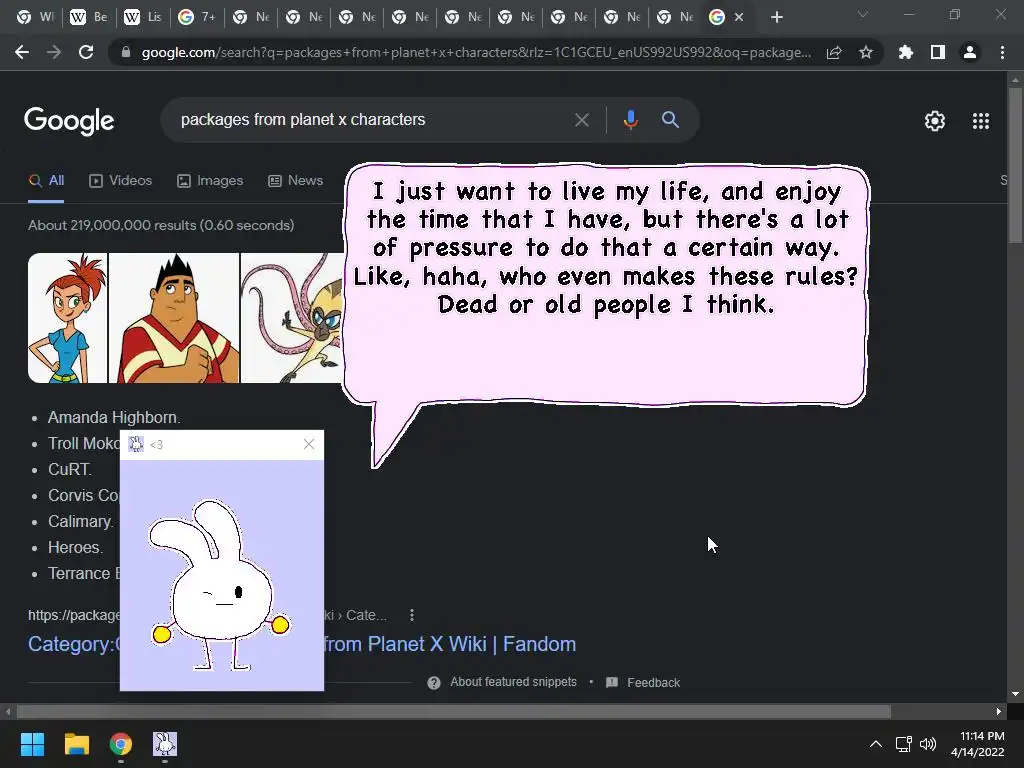This screenshot has width=1024, height=768.
Task: Close the bunny <3 window
Action: click(x=309, y=444)
